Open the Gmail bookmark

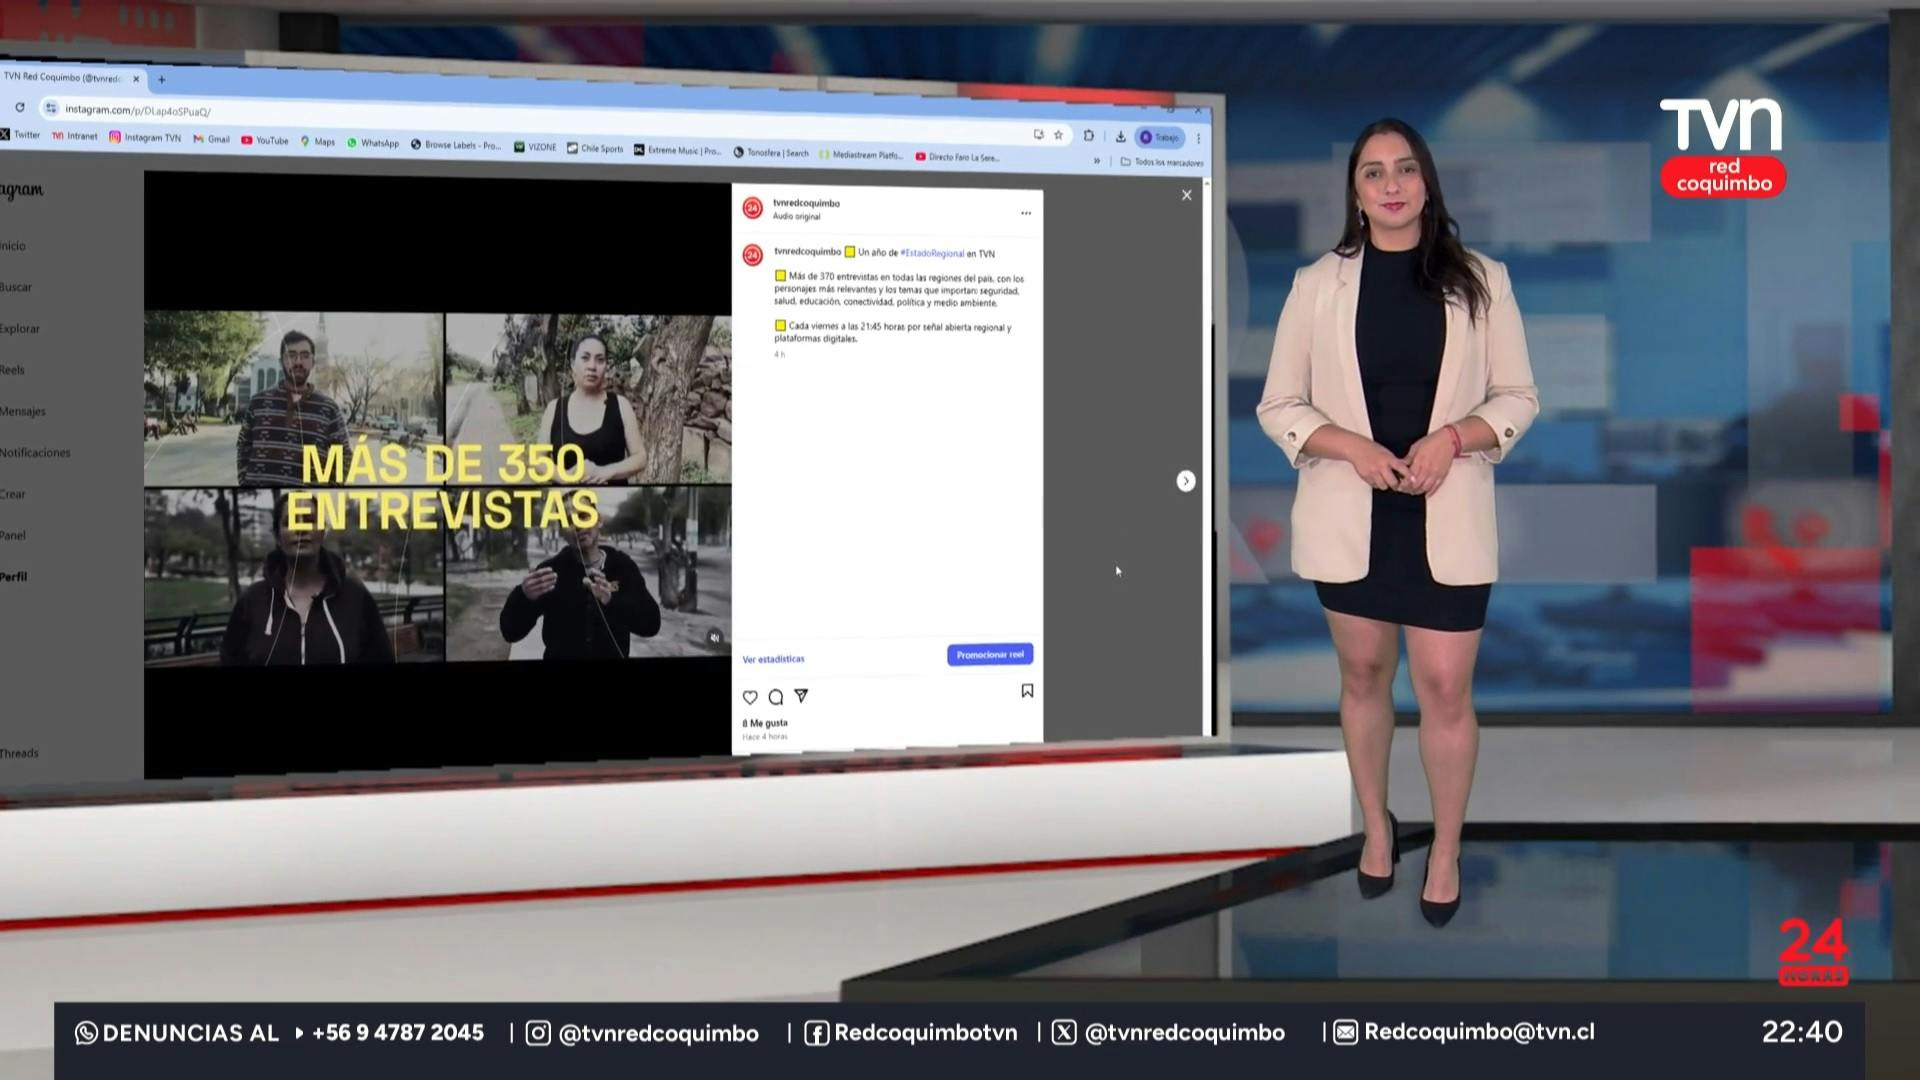click(x=212, y=139)
